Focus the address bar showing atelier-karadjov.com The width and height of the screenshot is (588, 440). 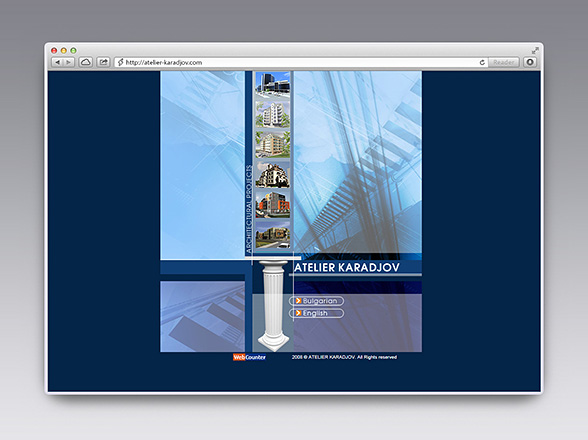[301, 62]
